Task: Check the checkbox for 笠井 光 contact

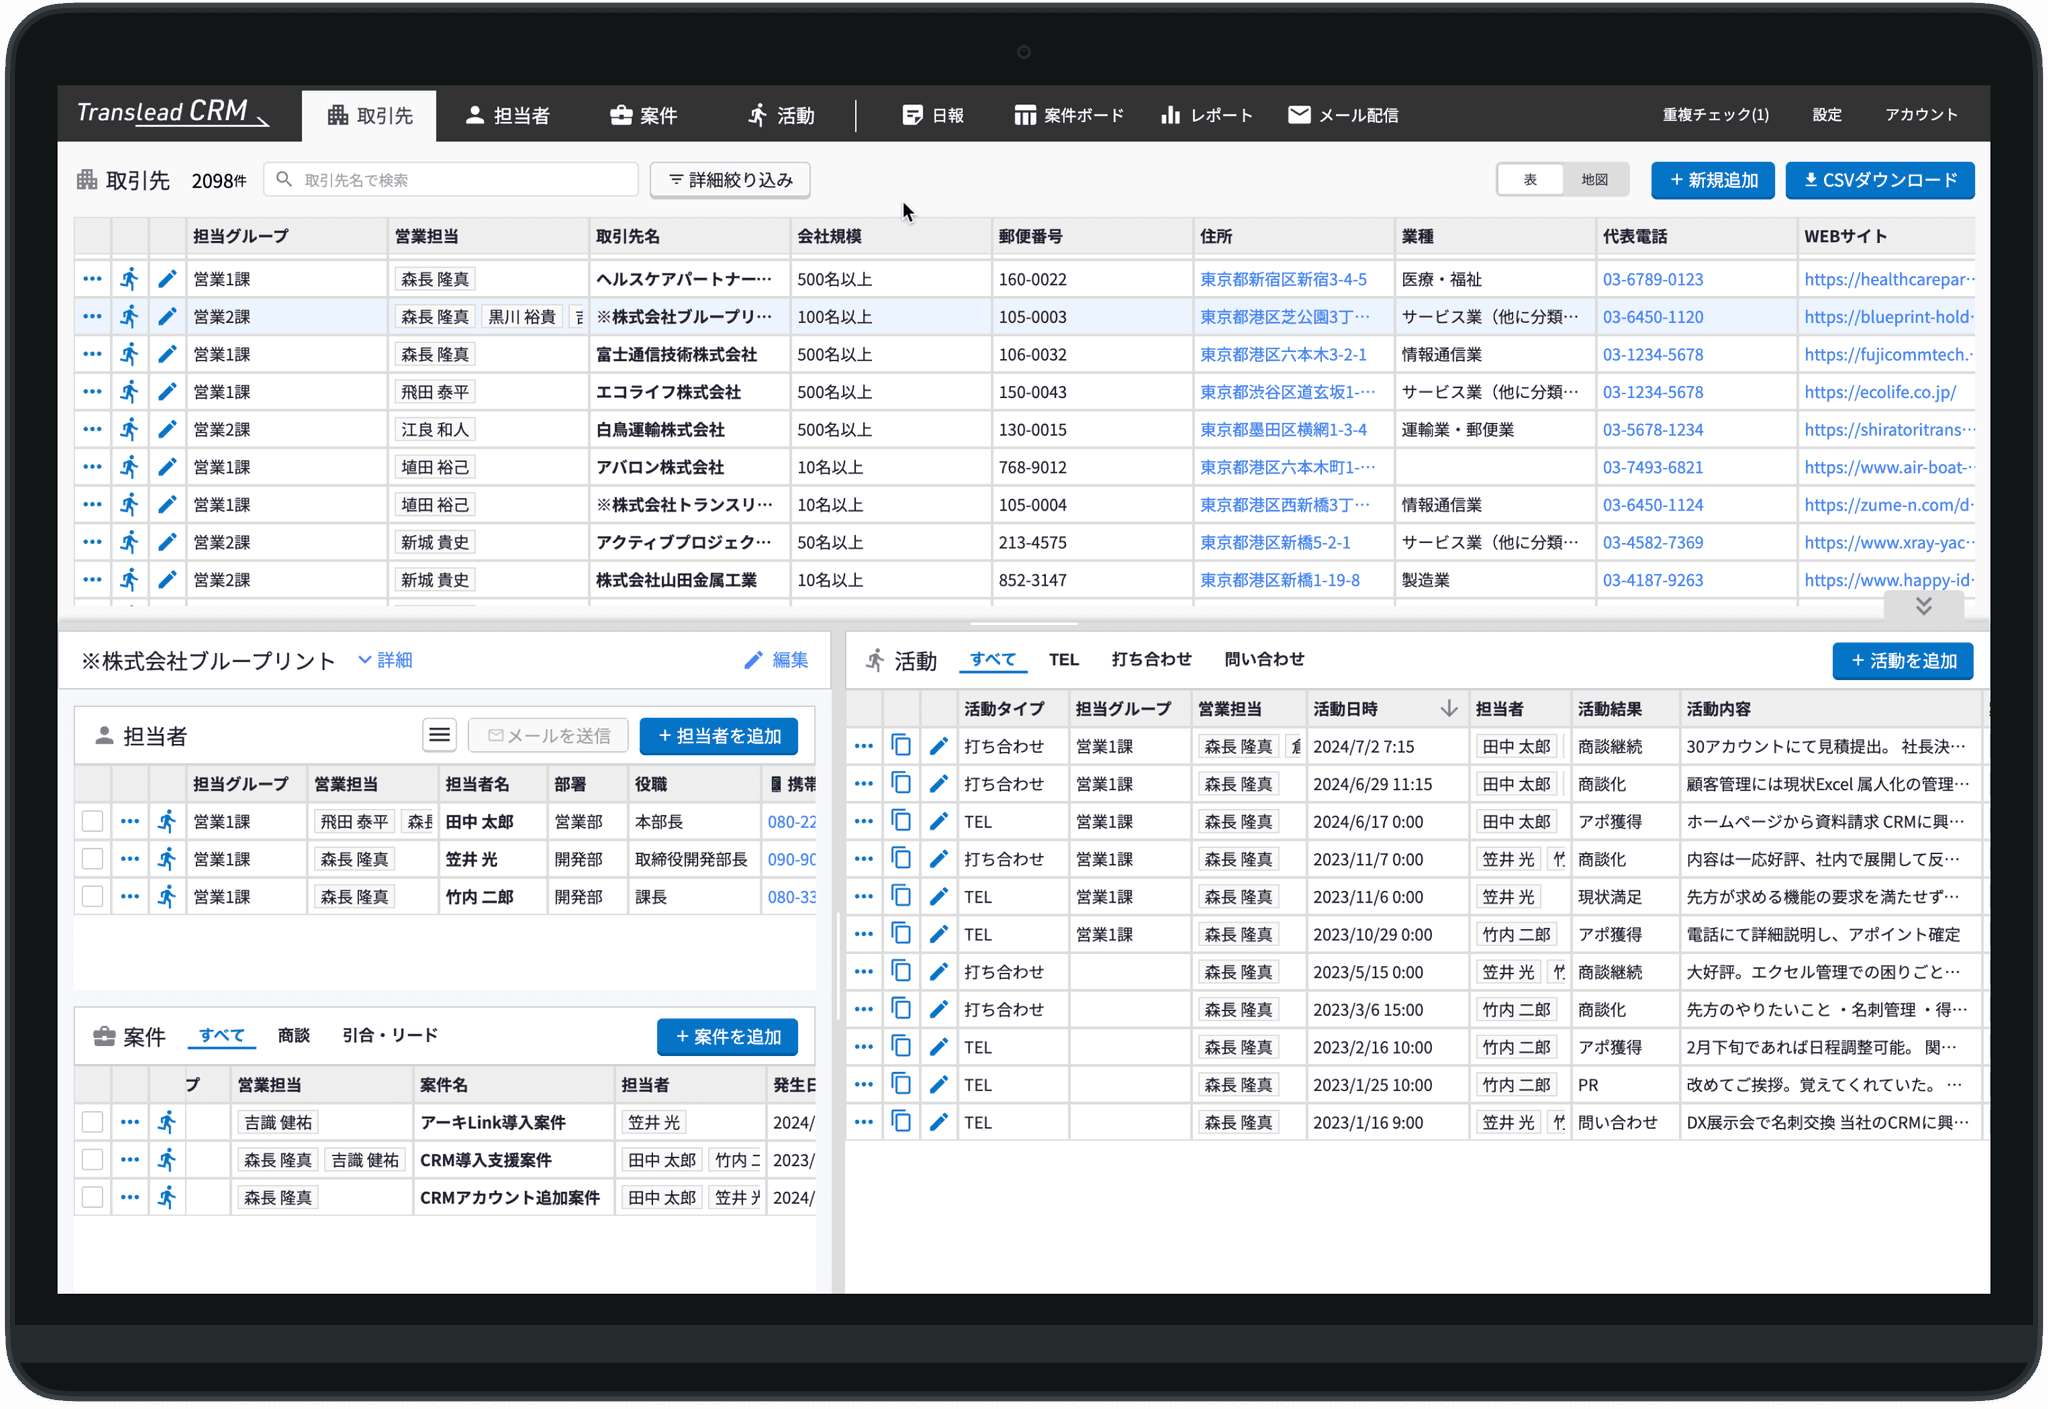Action: [x=93, y=859]
